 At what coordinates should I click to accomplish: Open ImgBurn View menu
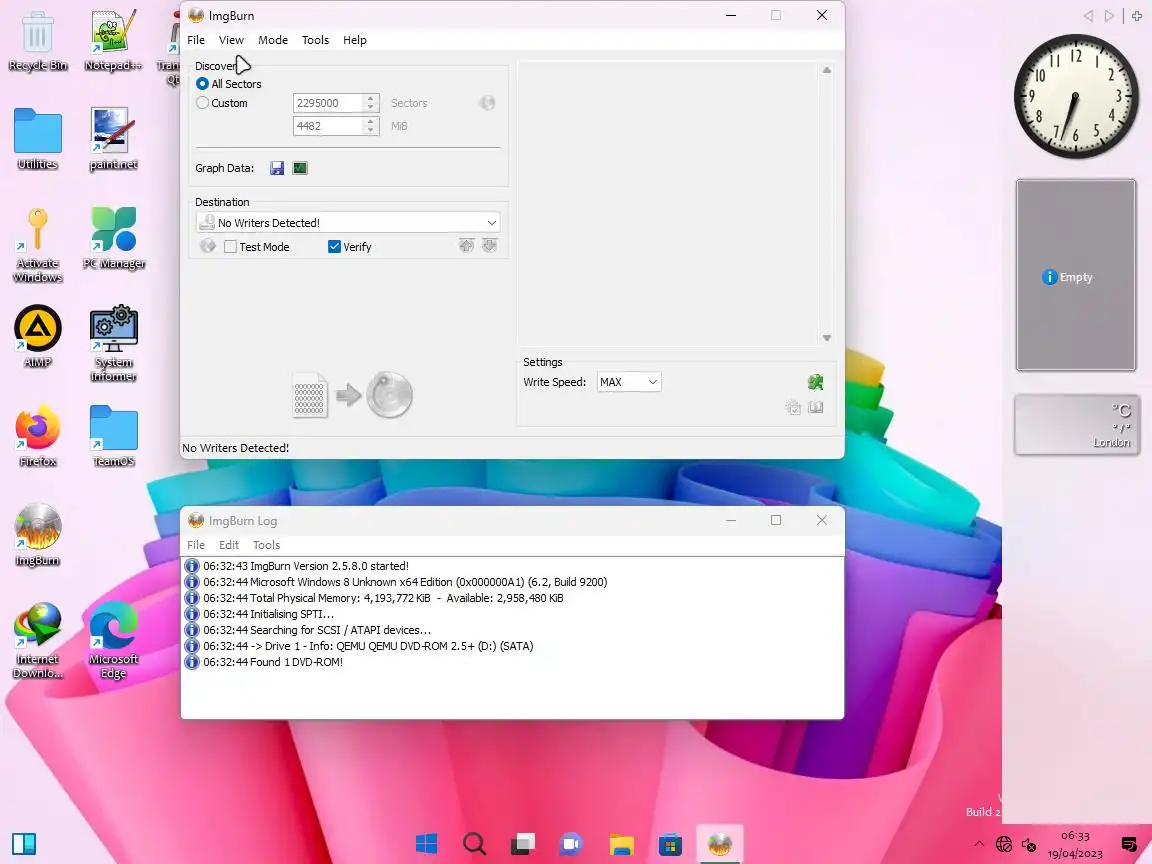(231, 40)
